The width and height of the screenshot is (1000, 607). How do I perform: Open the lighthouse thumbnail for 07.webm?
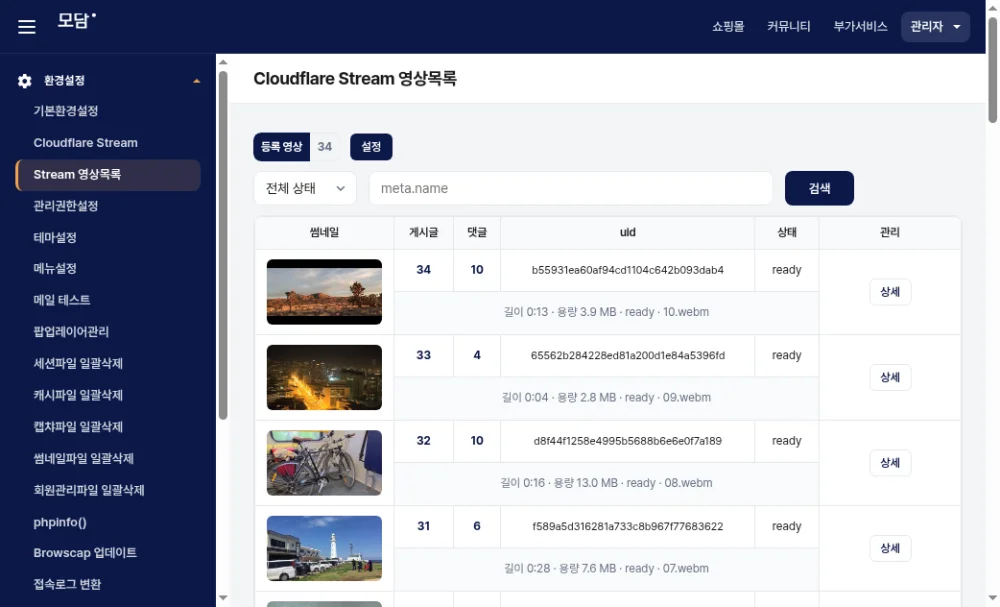(325, 548)
